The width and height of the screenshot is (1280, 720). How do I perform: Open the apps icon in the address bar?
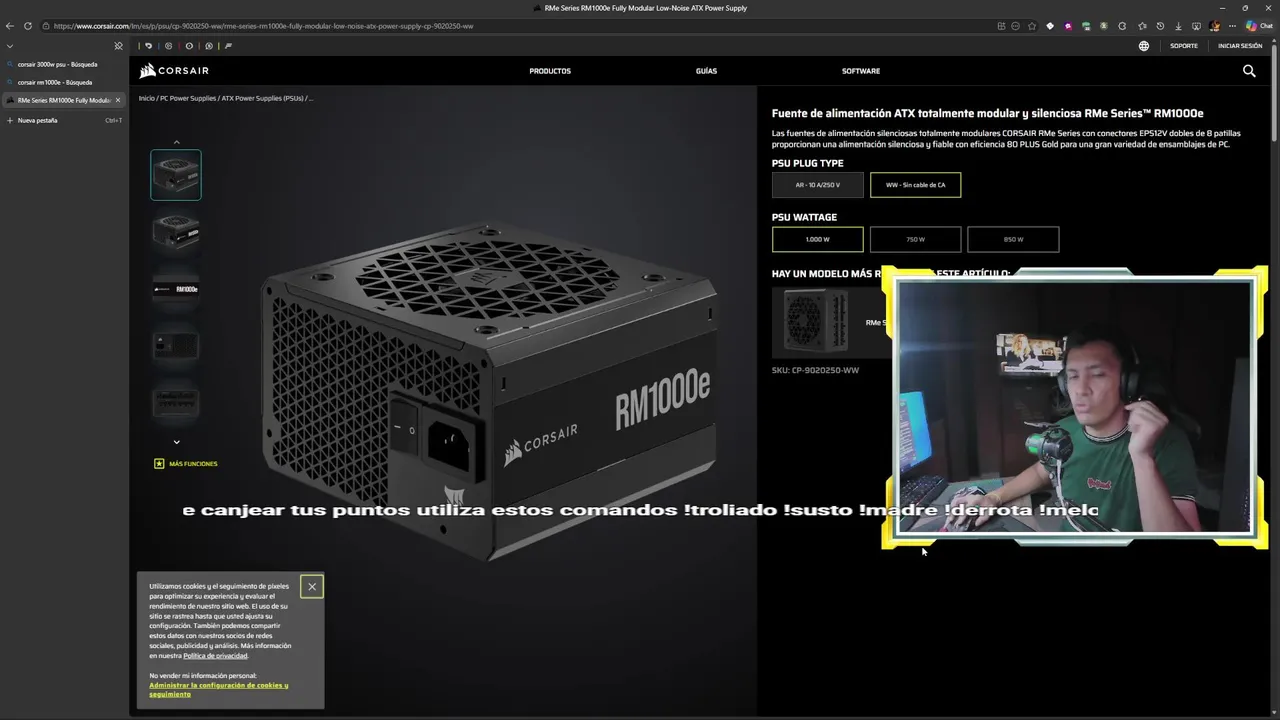coord(1001,26)
